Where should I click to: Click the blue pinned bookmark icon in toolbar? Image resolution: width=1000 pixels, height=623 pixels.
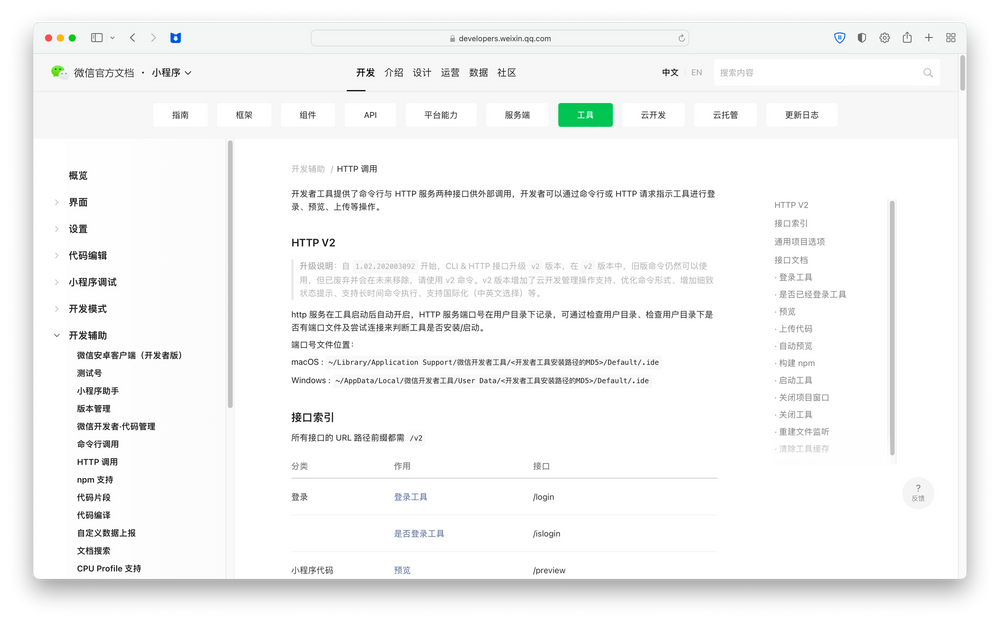(174, 37)
